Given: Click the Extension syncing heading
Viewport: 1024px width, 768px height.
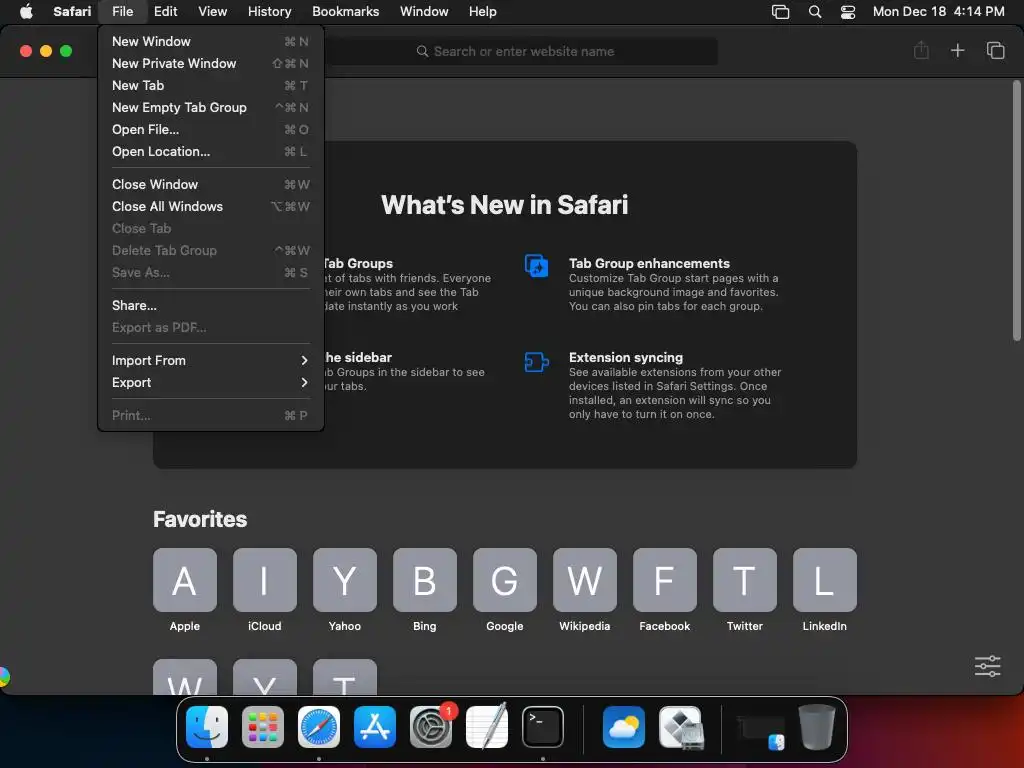Looking at the screenshot, I should coord(626,357).
